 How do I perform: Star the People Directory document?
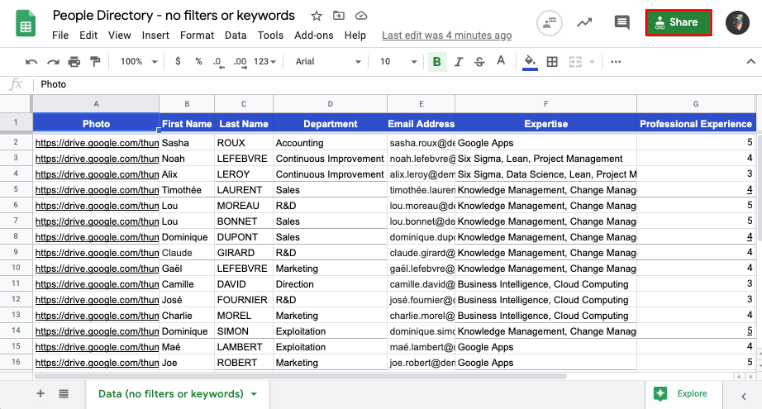click(x=316, y=16)
